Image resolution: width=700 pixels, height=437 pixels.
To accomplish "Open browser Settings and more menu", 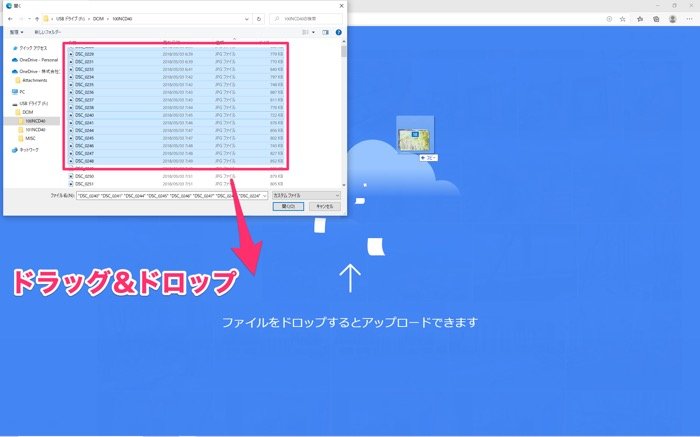I will coord(689,19).
